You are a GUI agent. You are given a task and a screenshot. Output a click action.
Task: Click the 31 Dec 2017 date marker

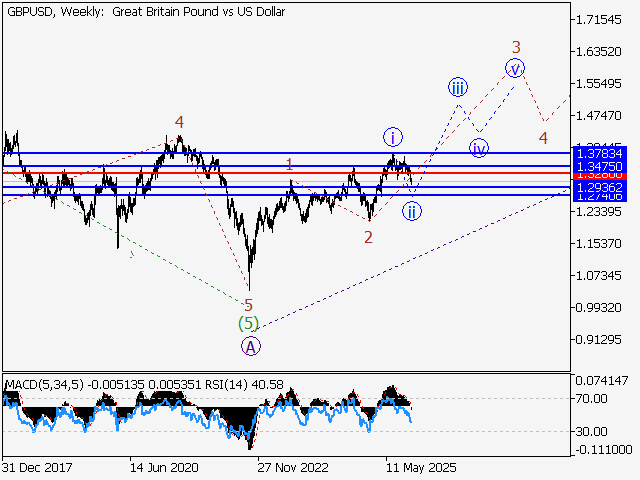point(36,466)
